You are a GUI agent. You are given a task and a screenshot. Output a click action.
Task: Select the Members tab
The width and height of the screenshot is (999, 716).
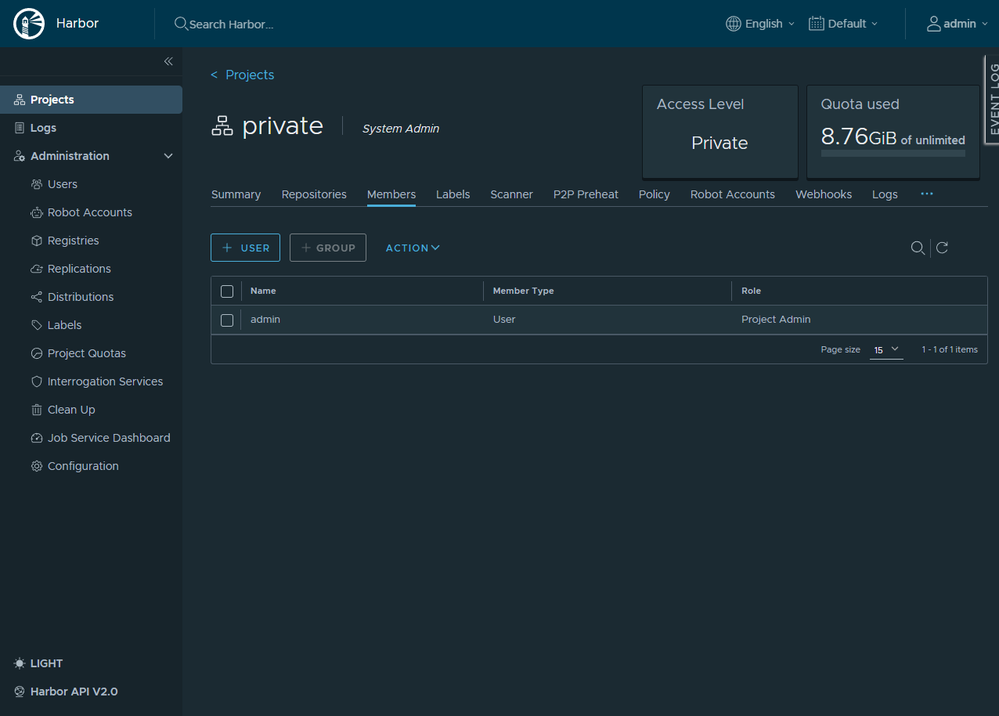391,194
